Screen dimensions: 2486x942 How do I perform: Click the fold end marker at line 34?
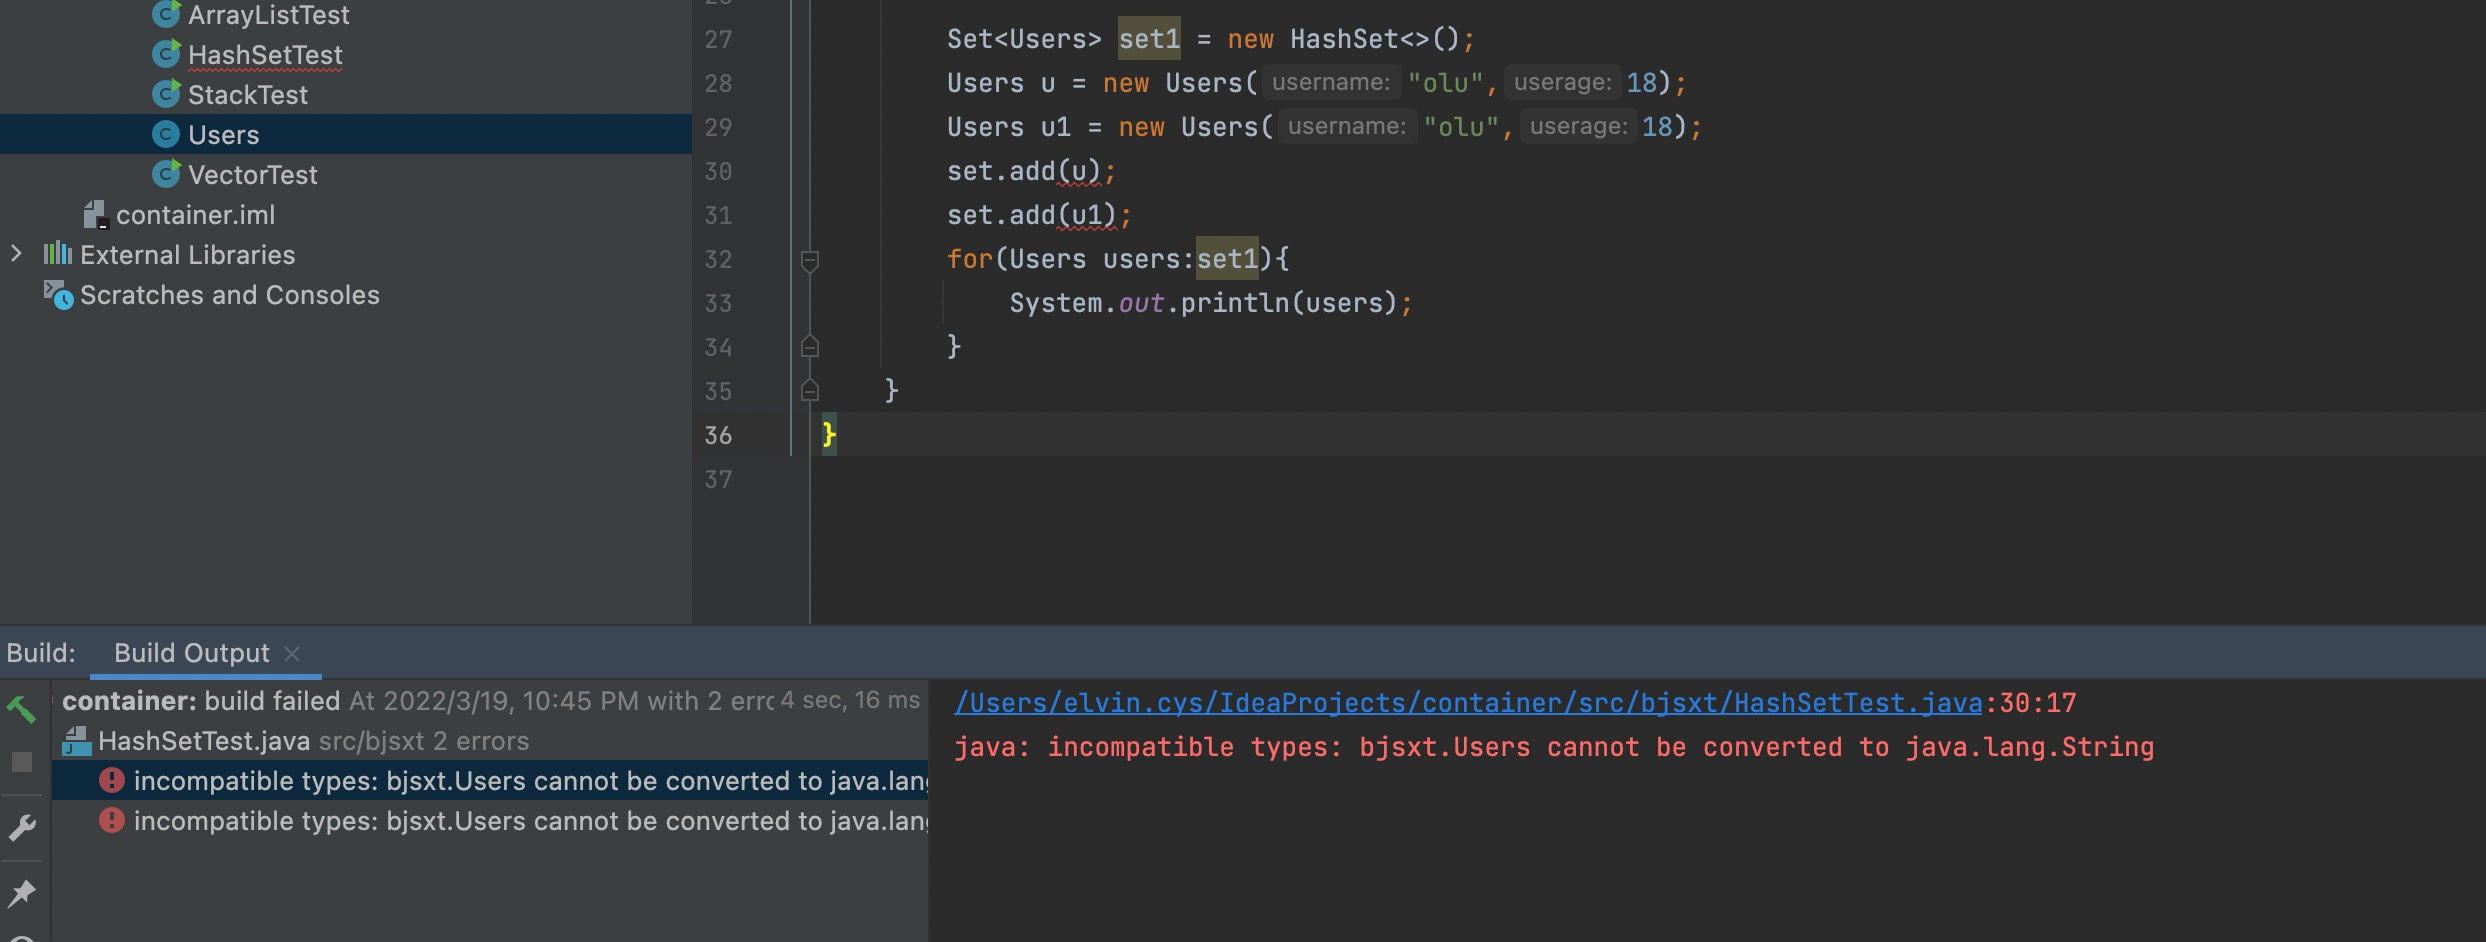coord(810,347)
